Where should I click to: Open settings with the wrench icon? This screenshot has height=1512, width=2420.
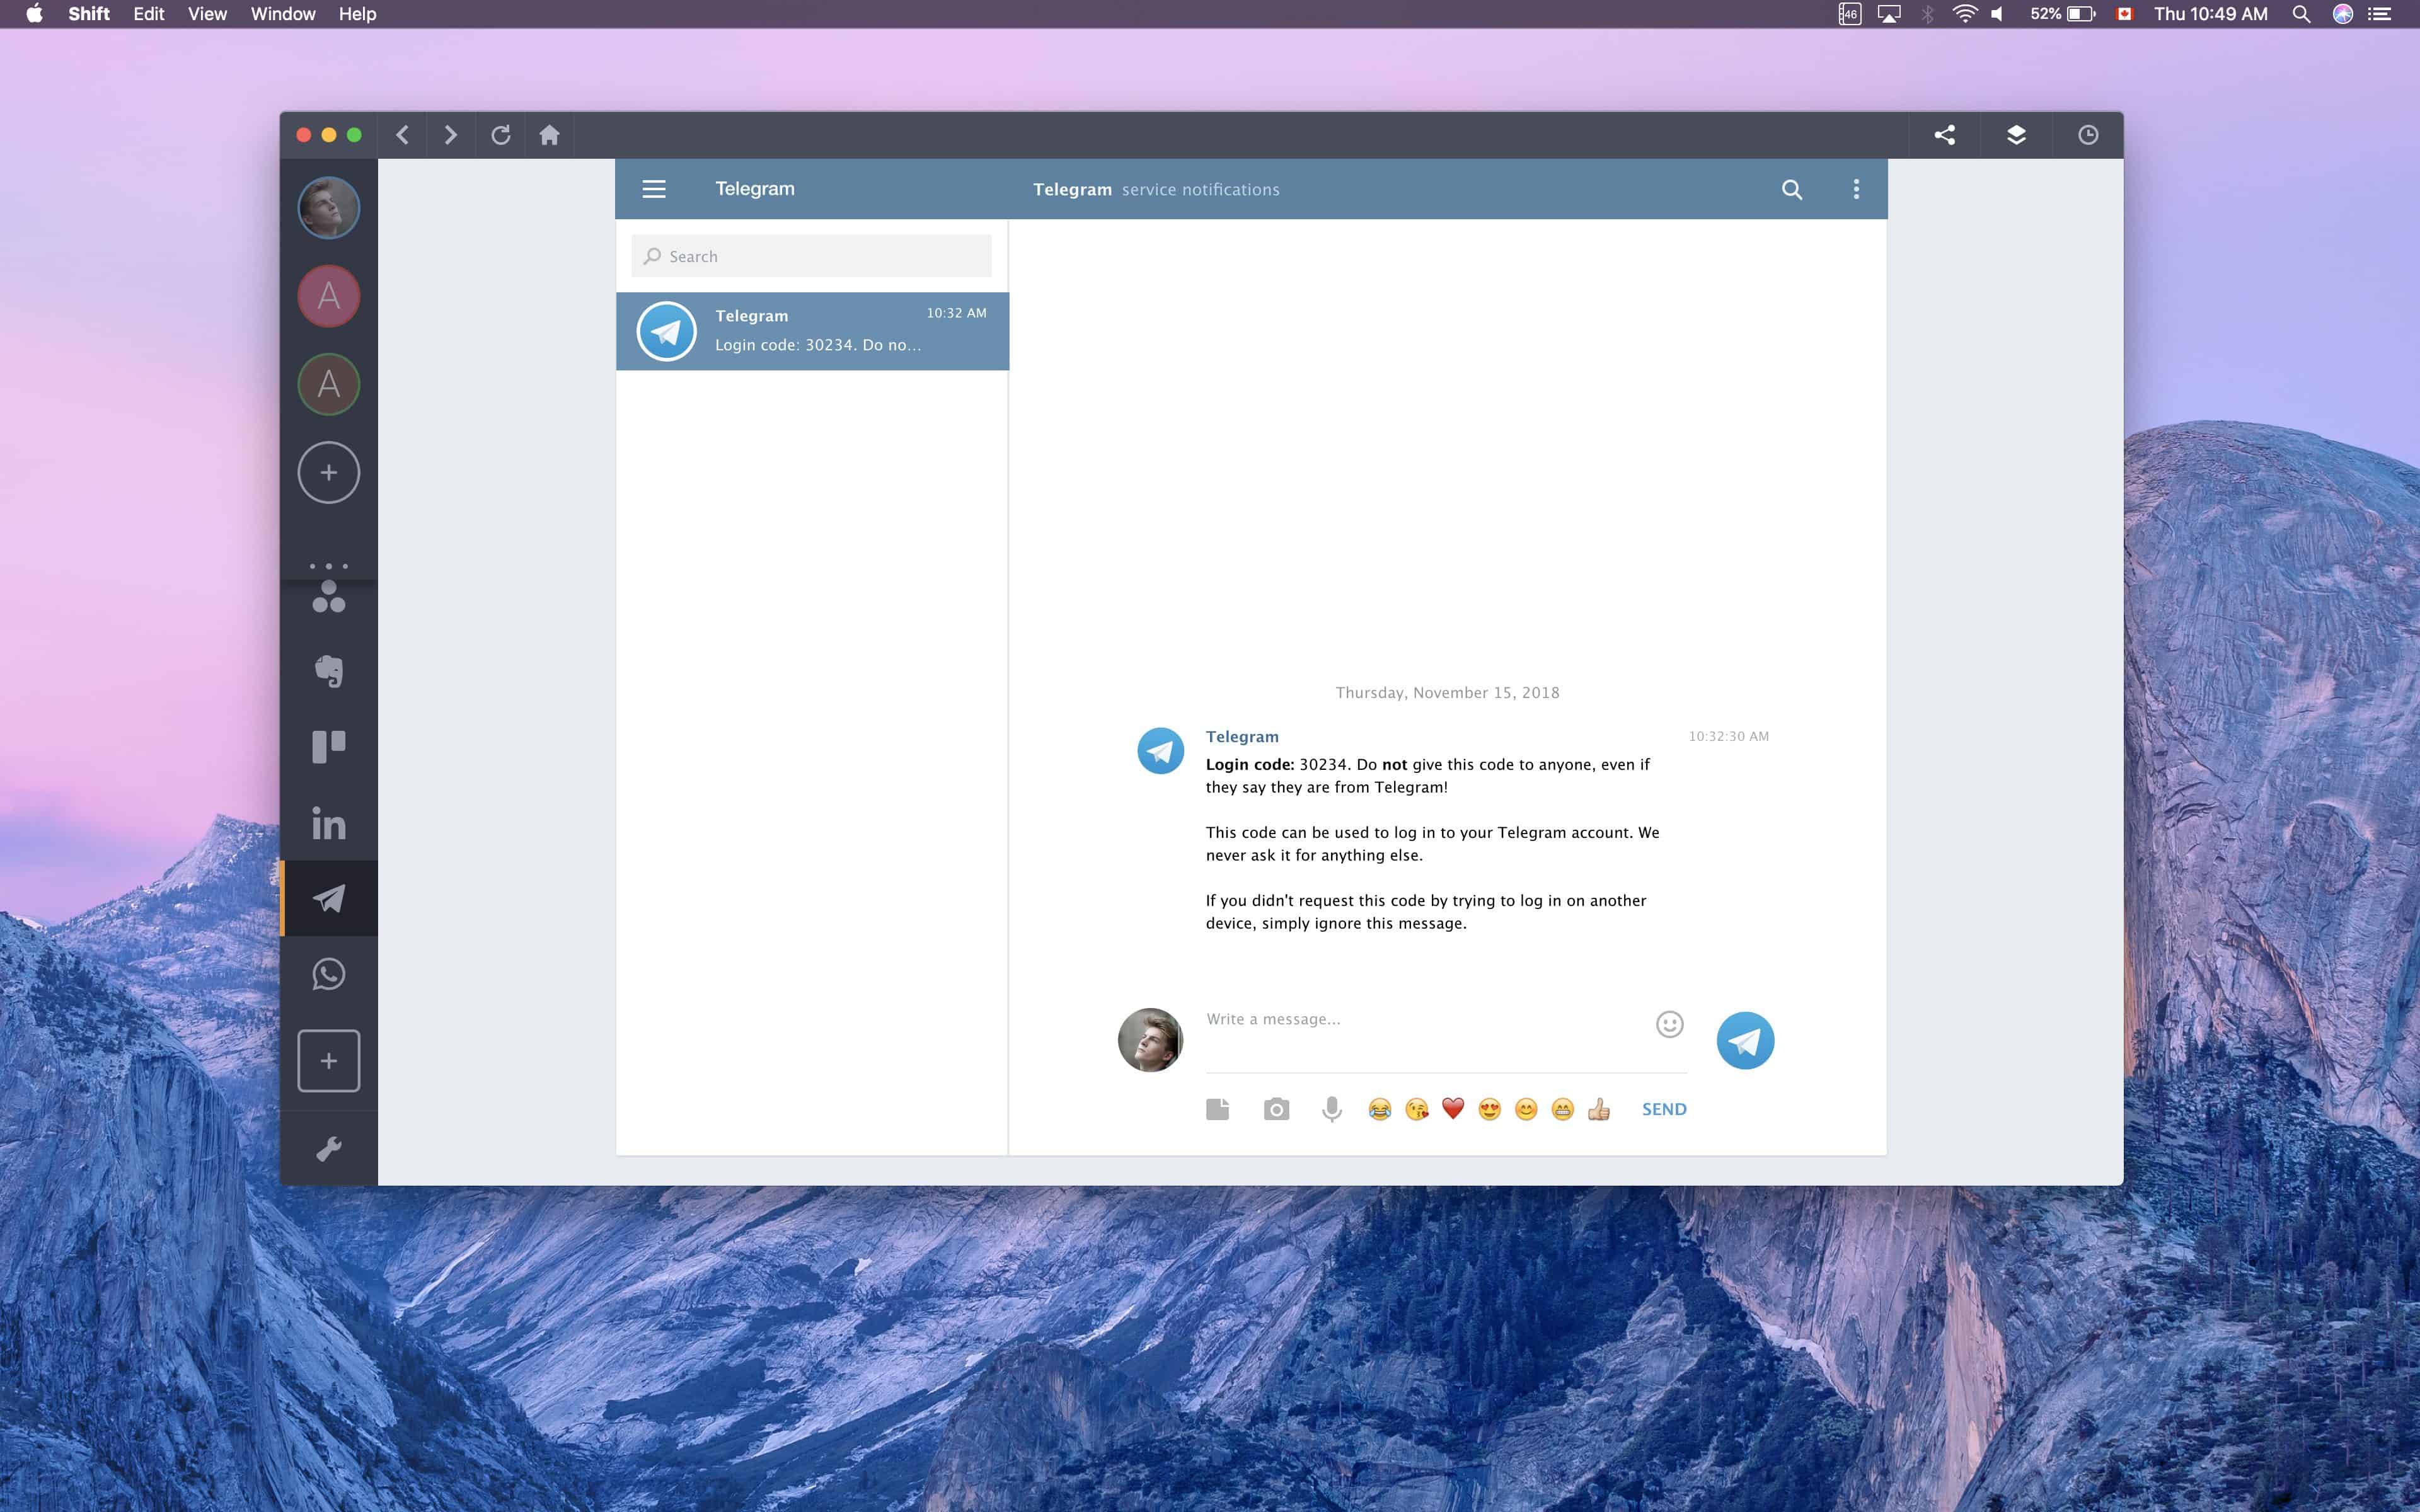(x=329, y=1149)
